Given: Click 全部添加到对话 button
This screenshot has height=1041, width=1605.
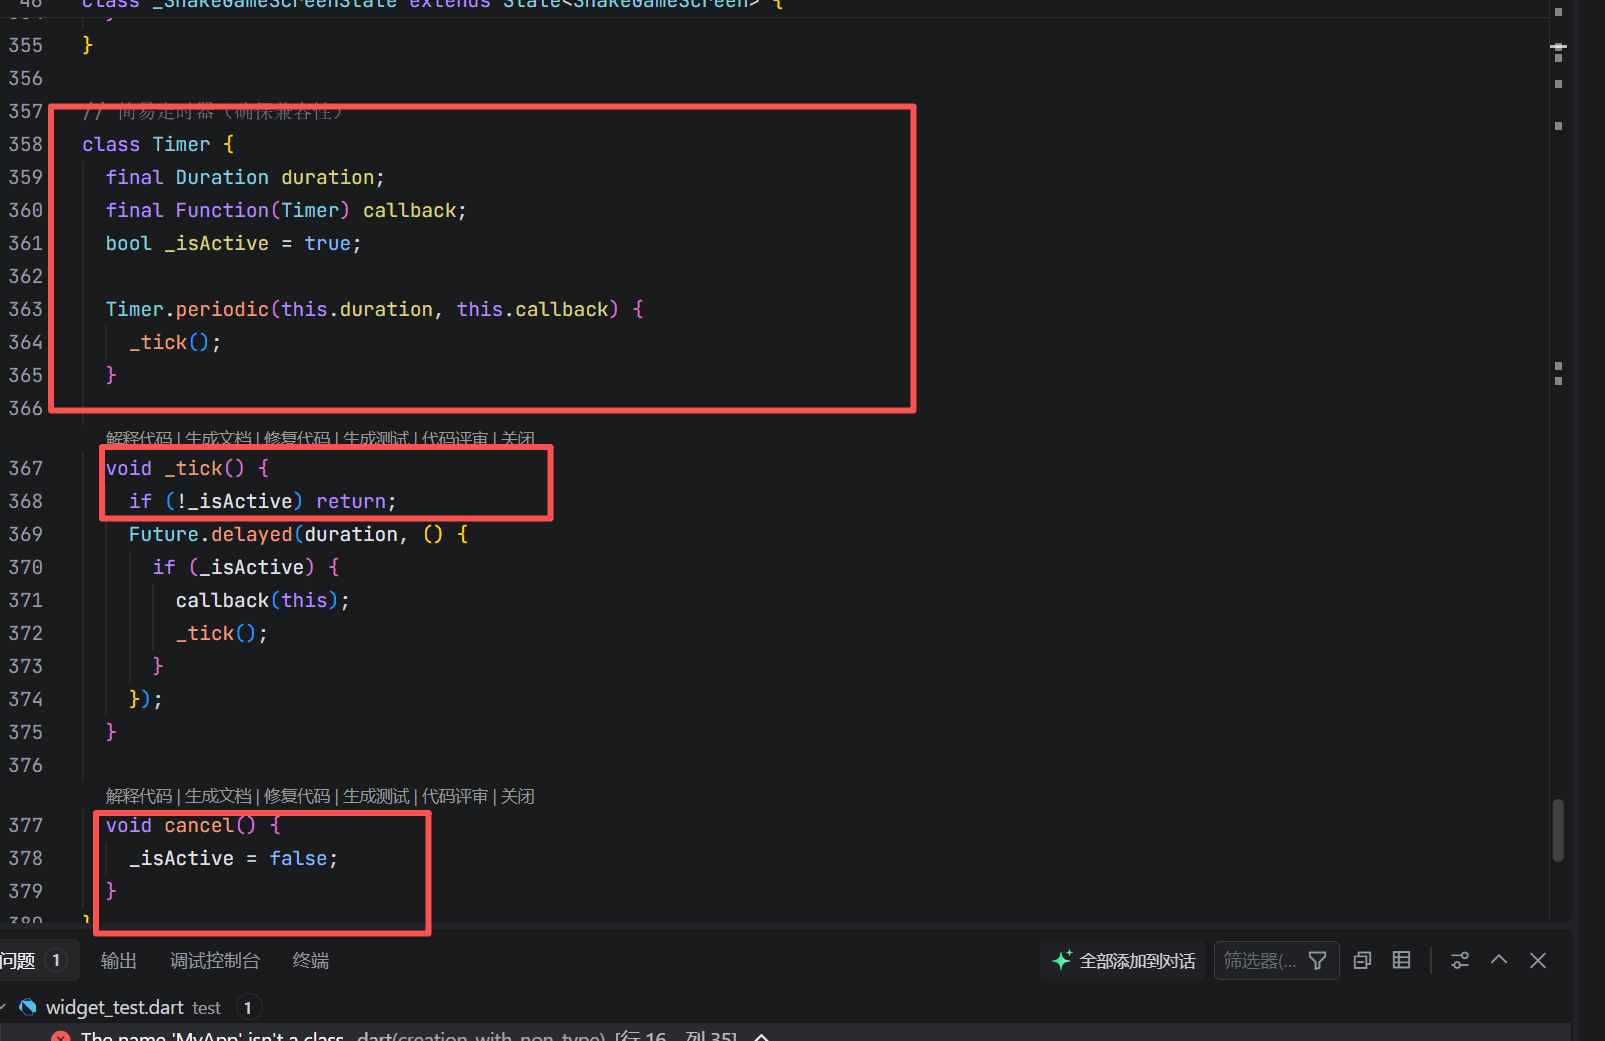Looking at the screenshot, I should click(1124, 961).
